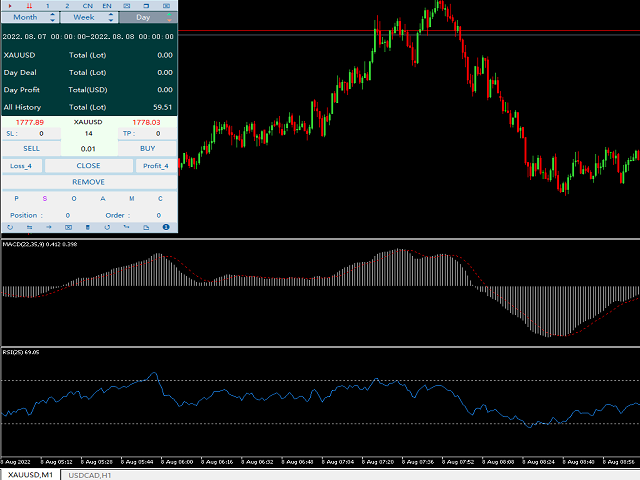Click the ask price 1778.03
640x480 pixels.
click(x=147, y=122)
